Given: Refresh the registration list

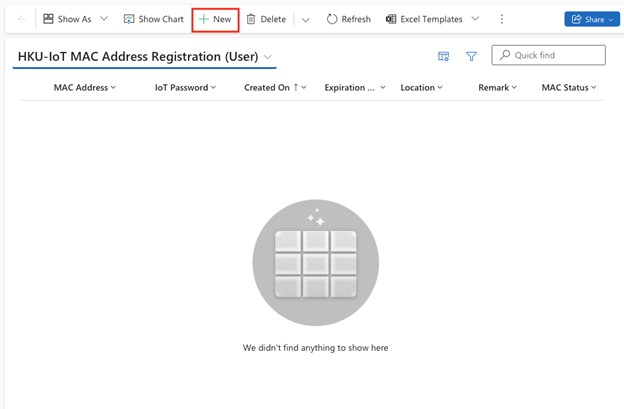Looking at the screenshot, I should [x=349, y=19].
